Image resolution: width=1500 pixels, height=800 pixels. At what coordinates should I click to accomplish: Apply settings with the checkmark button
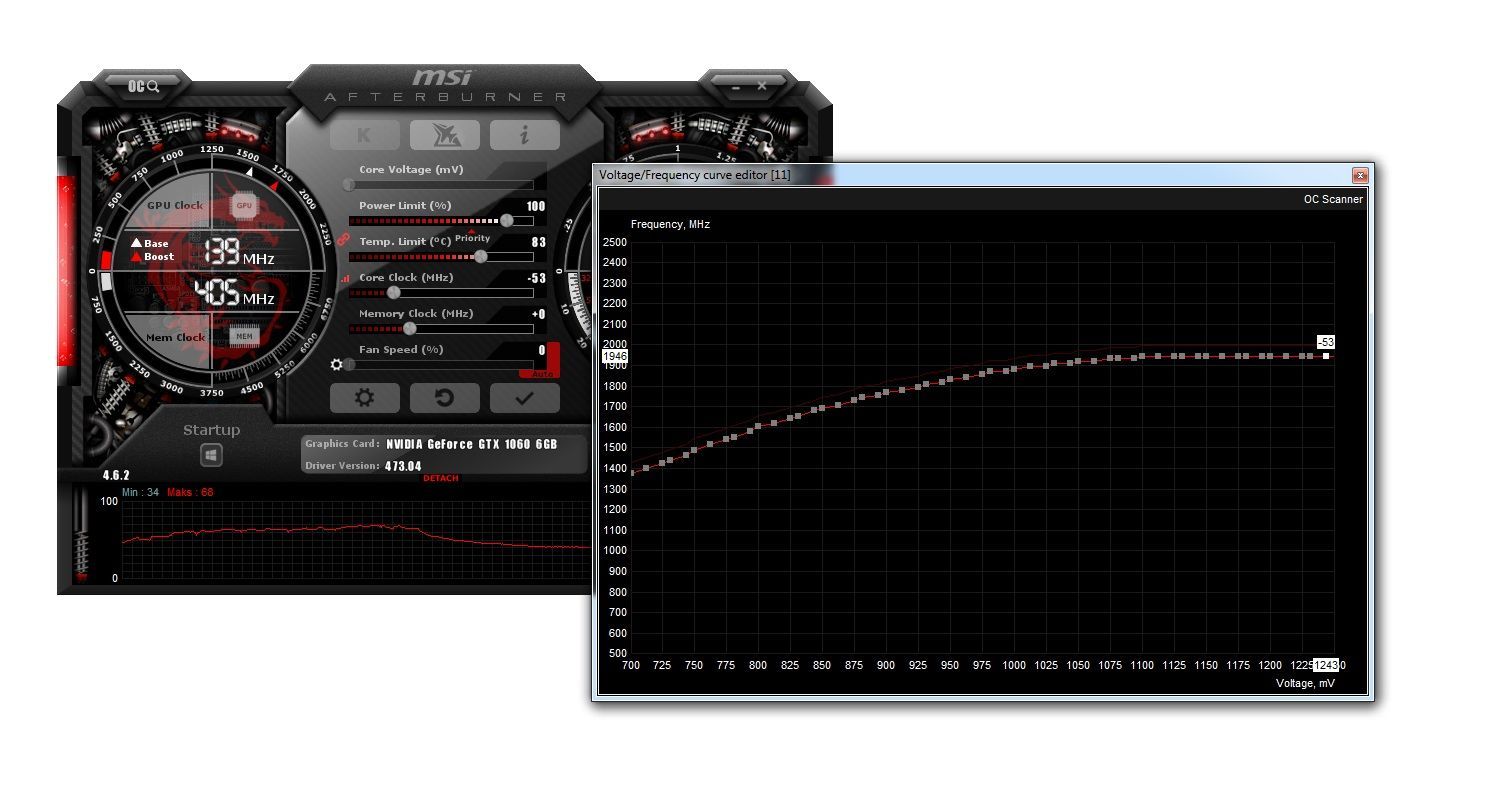(524, 398)
